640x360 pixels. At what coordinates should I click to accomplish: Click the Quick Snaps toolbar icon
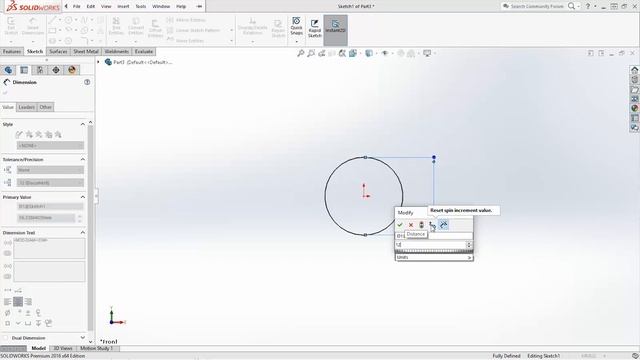pos(296,26)
